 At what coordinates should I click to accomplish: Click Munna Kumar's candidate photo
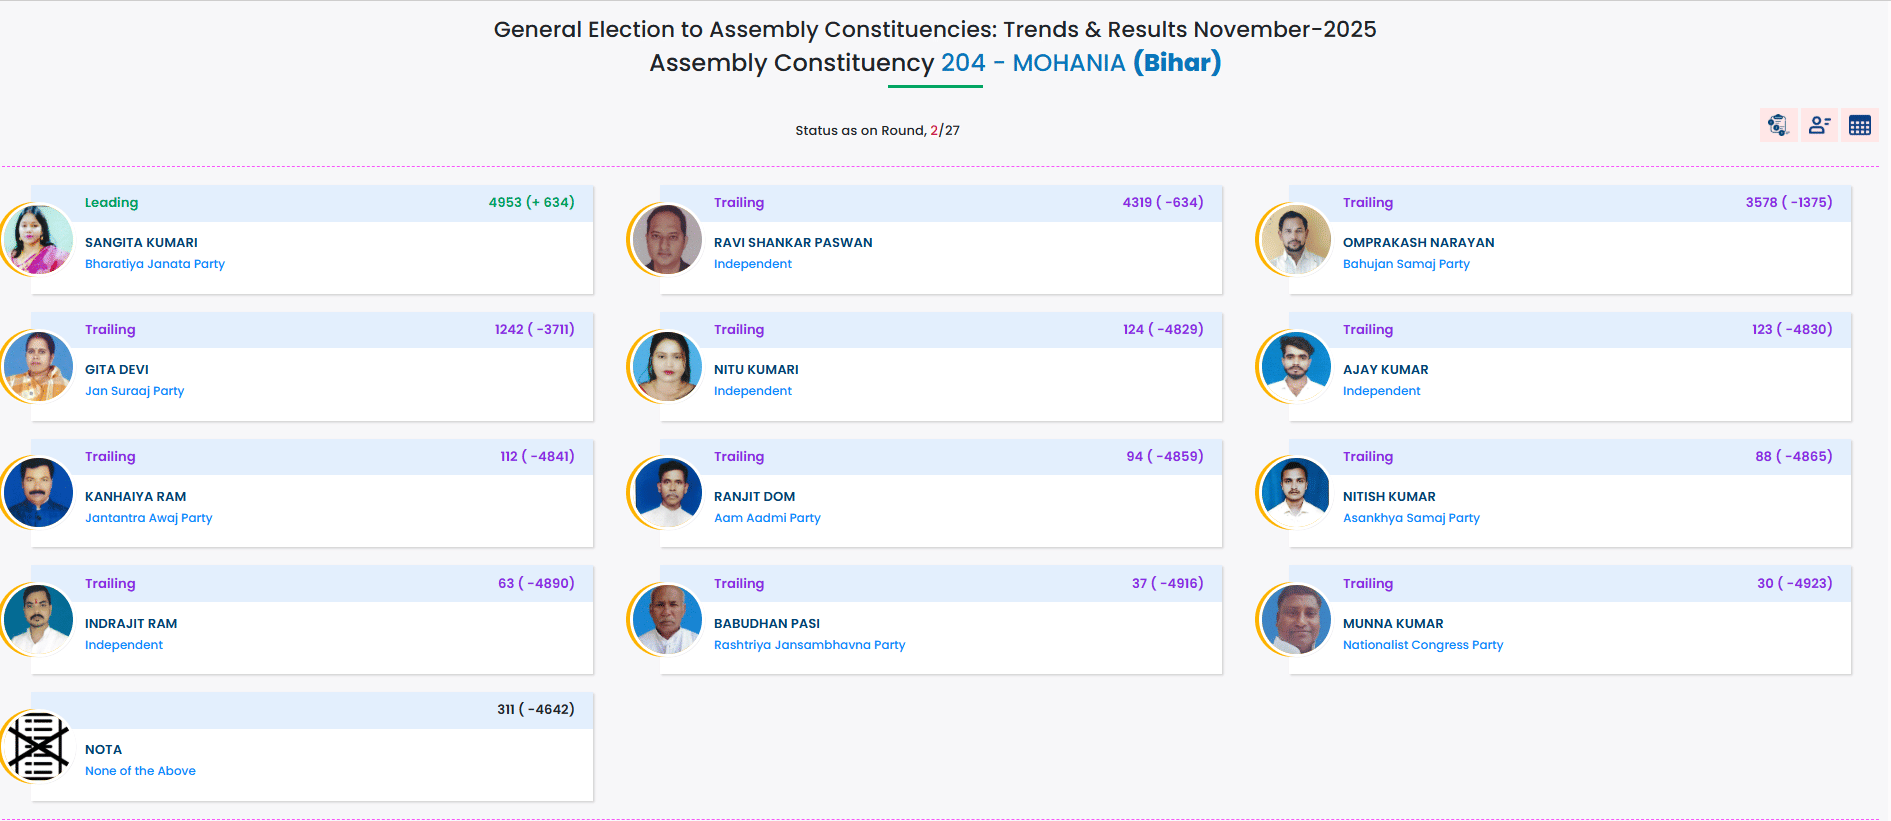click(x=1296, y=620)
